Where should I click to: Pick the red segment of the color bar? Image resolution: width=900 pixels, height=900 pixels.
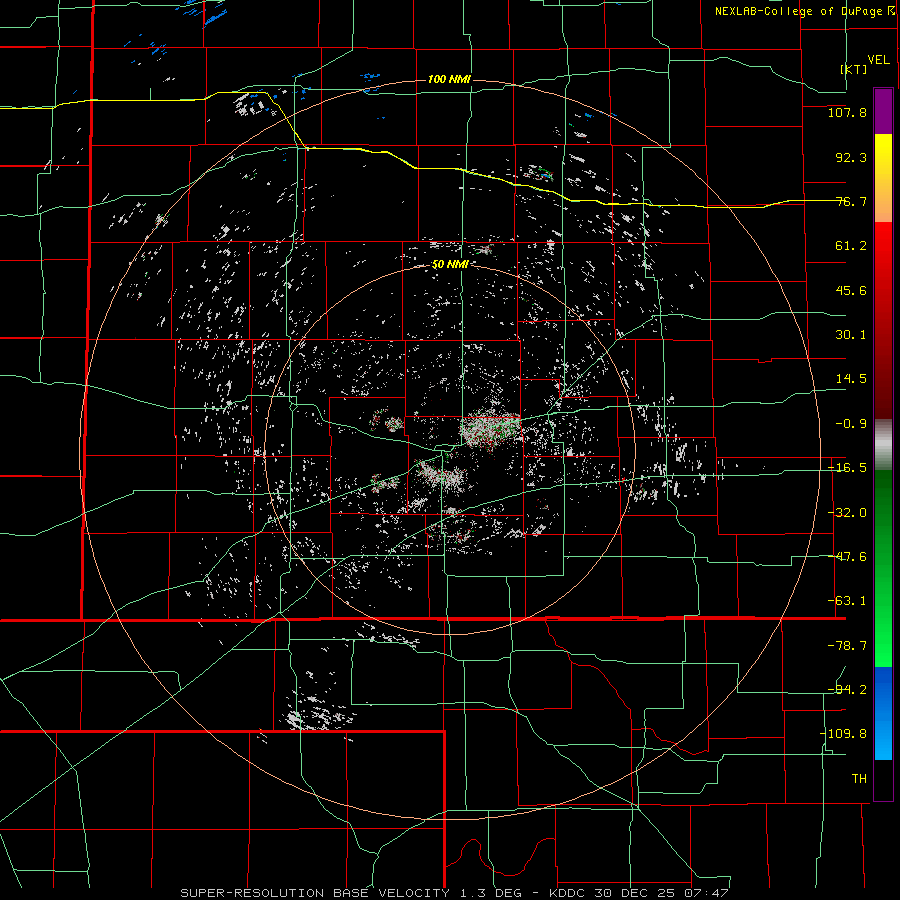(883, 320)
